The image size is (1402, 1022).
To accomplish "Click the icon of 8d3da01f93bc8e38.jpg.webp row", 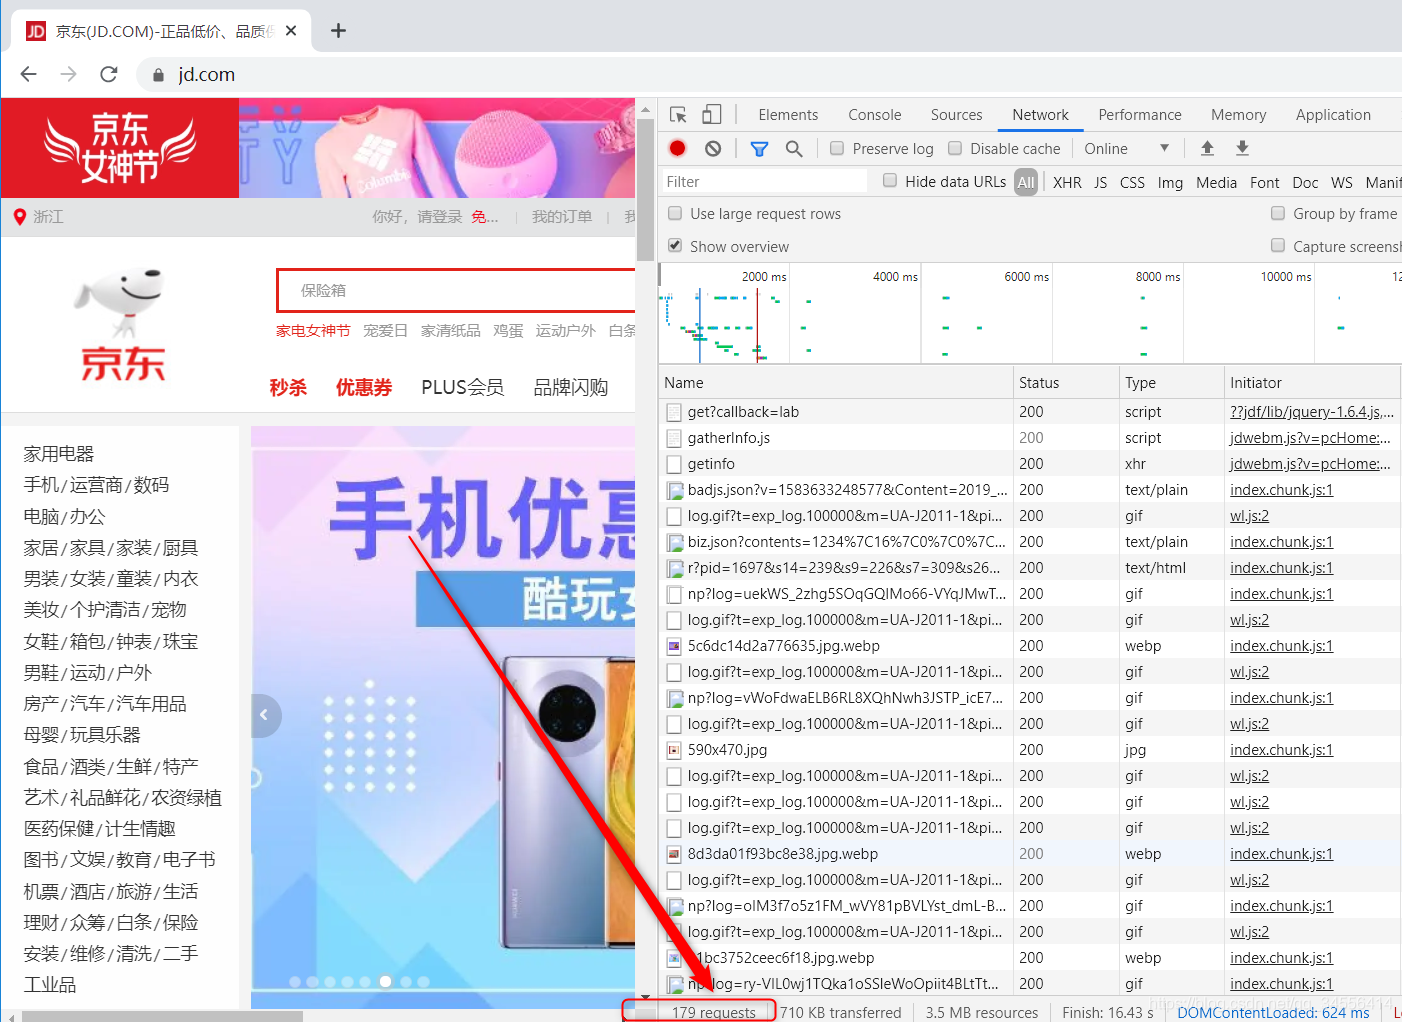I will tap(674, 854).
